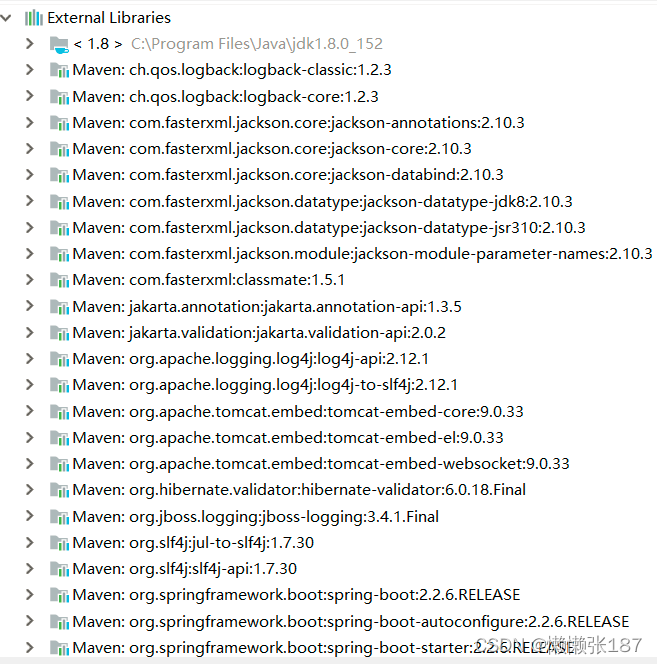Click the library icon for spring-boot-starter

coord(59,648)
